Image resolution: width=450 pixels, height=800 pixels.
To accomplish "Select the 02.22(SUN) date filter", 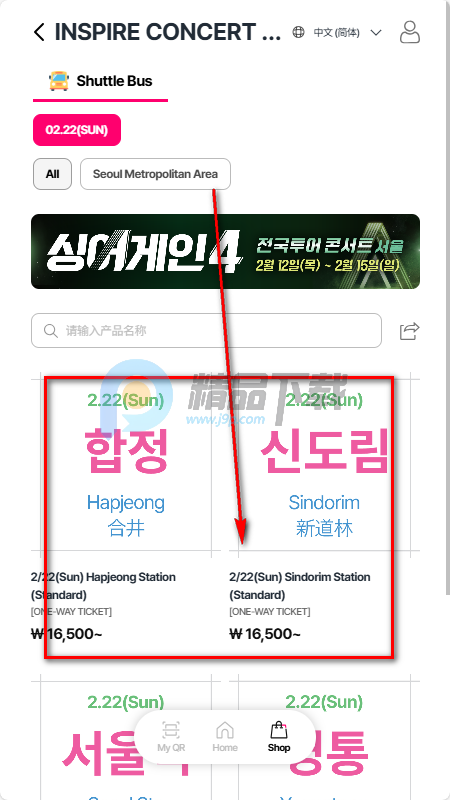I will tap(77, 130).
